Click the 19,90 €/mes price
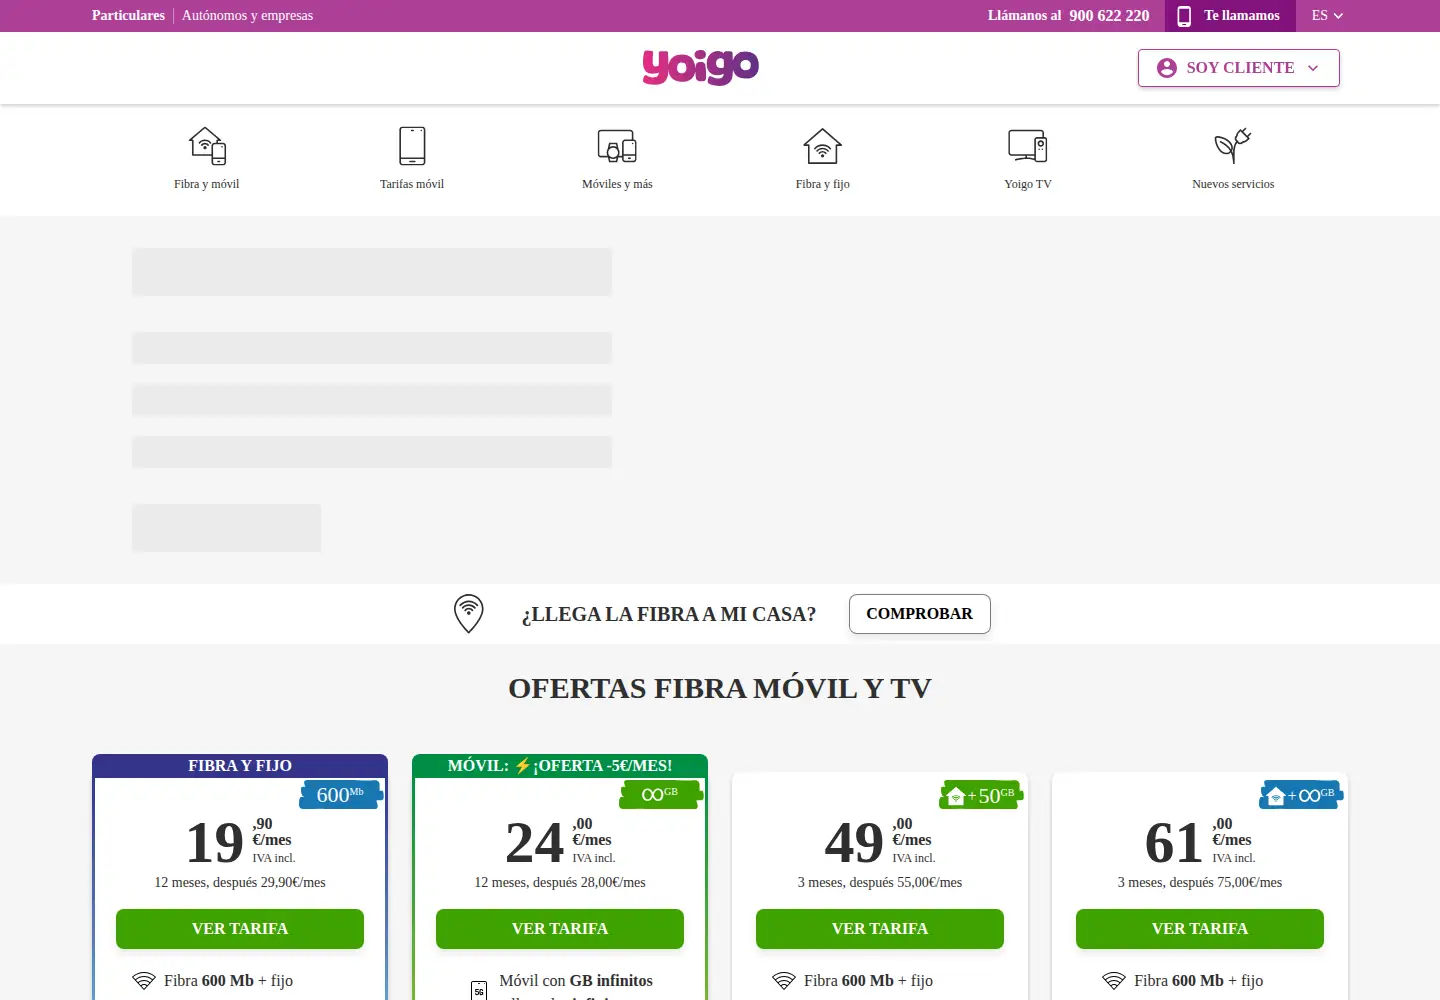The image size is (1440, 1000). [240, 842]
